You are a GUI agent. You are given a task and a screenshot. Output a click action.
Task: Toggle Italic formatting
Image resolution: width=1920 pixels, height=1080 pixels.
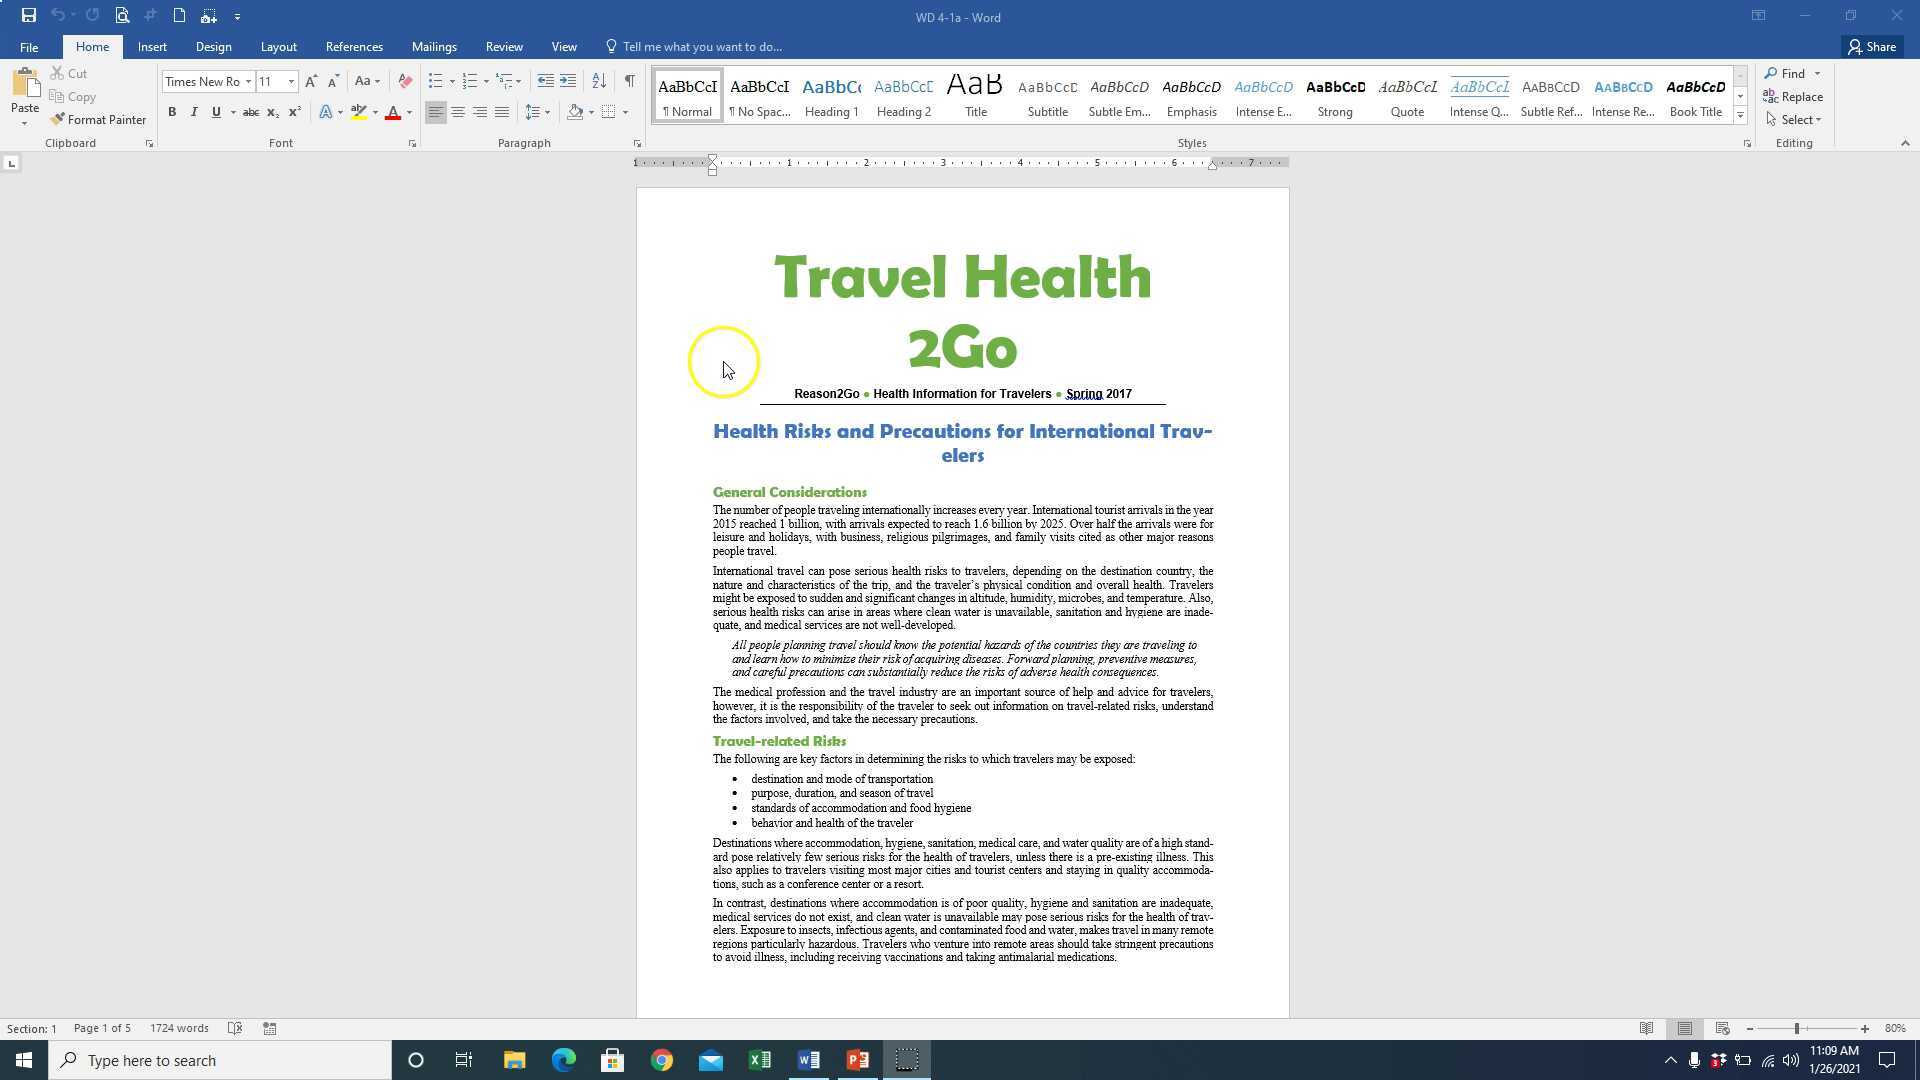[194, 112]
